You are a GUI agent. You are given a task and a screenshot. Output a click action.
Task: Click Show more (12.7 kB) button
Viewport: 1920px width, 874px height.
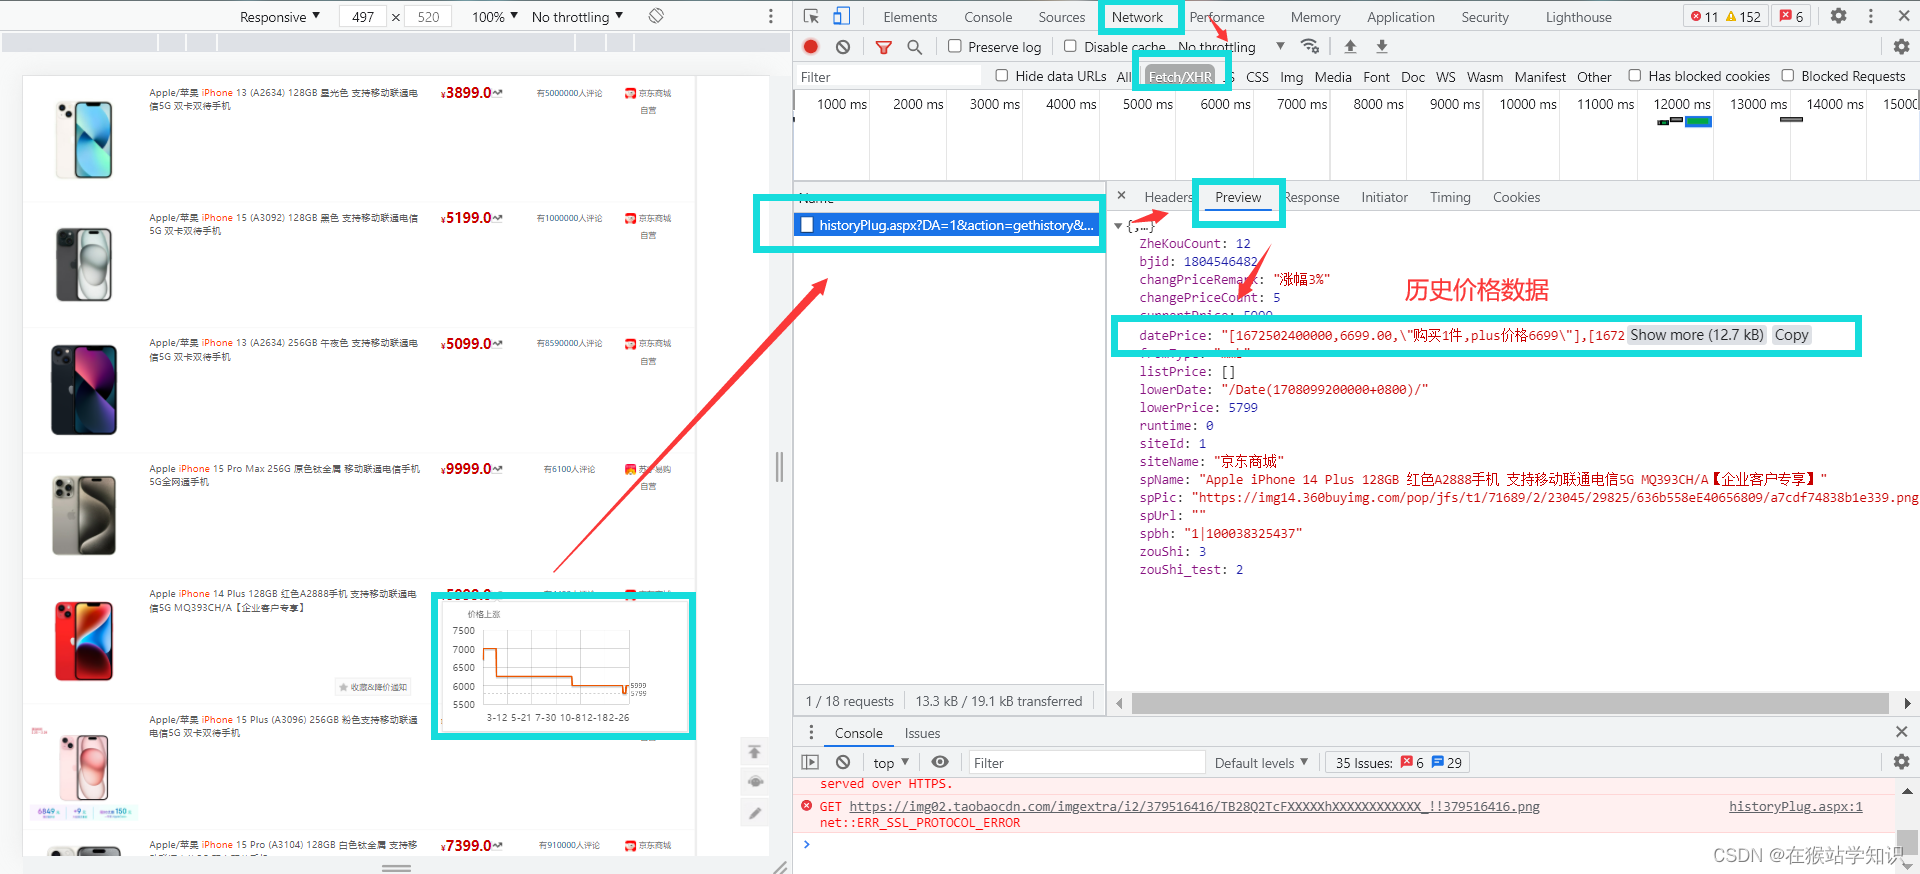(x=1697, y=335)
